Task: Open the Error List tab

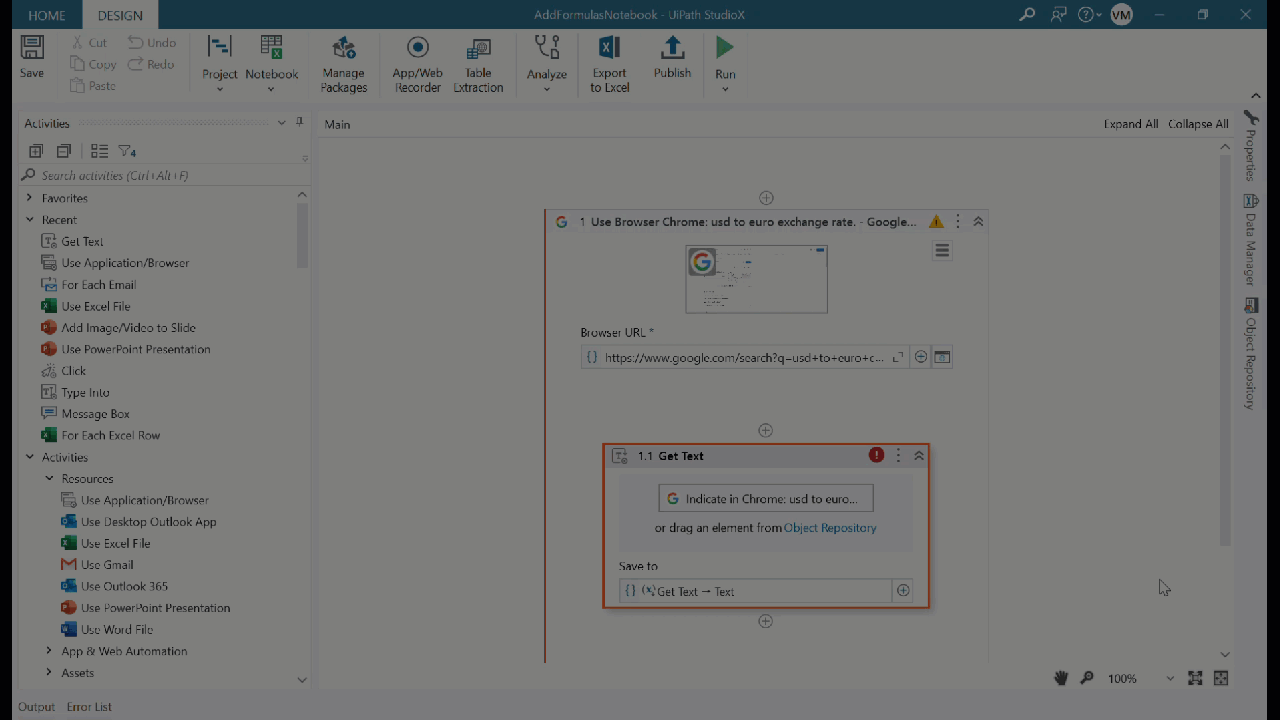Action: pyautogui.click(x=89, y=707)
